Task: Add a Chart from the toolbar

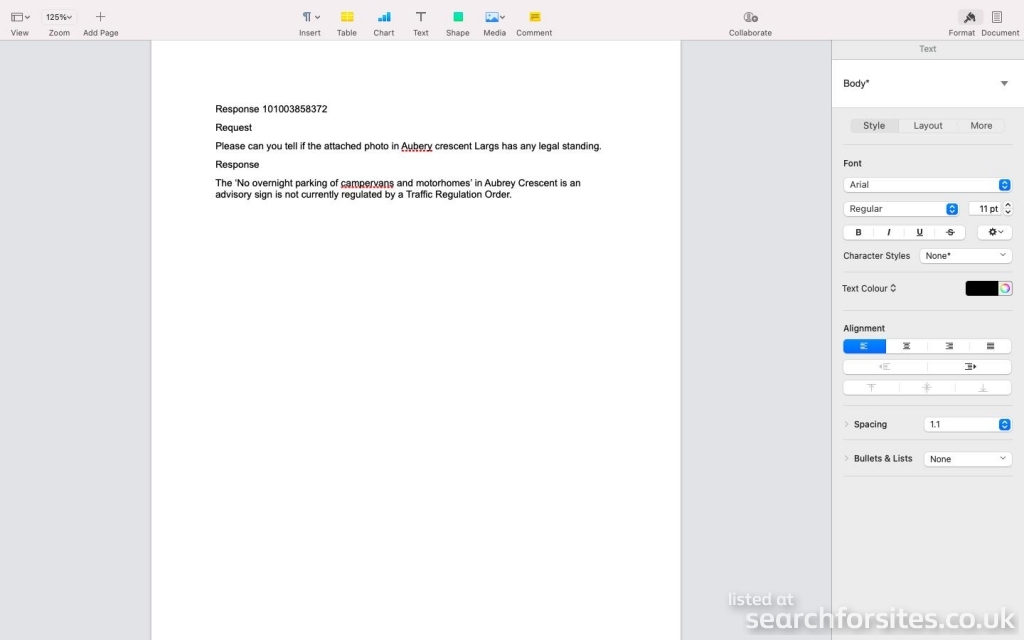Action: (384, 22)
